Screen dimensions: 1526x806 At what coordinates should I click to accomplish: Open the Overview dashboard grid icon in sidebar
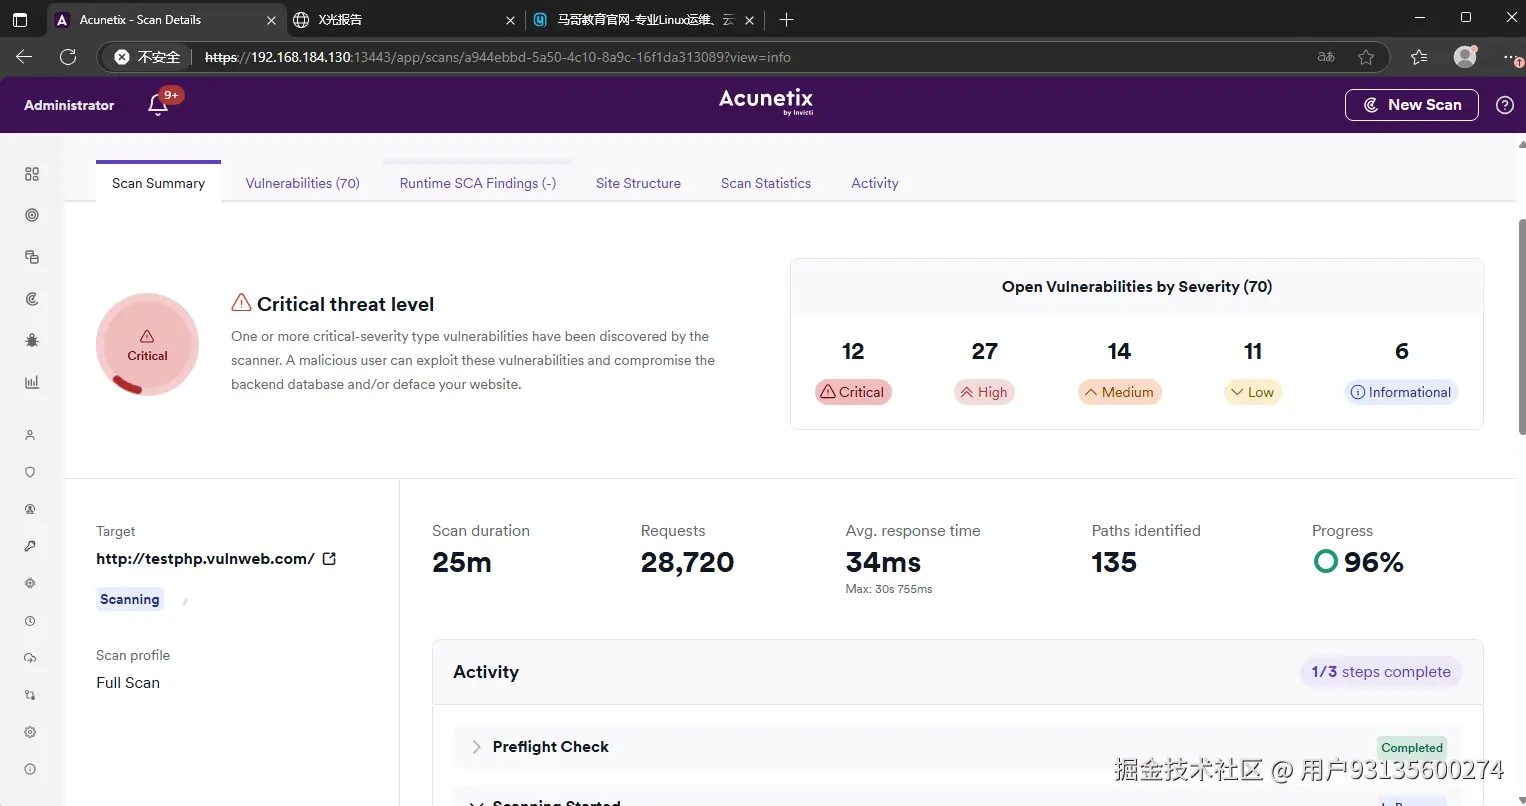32,174
